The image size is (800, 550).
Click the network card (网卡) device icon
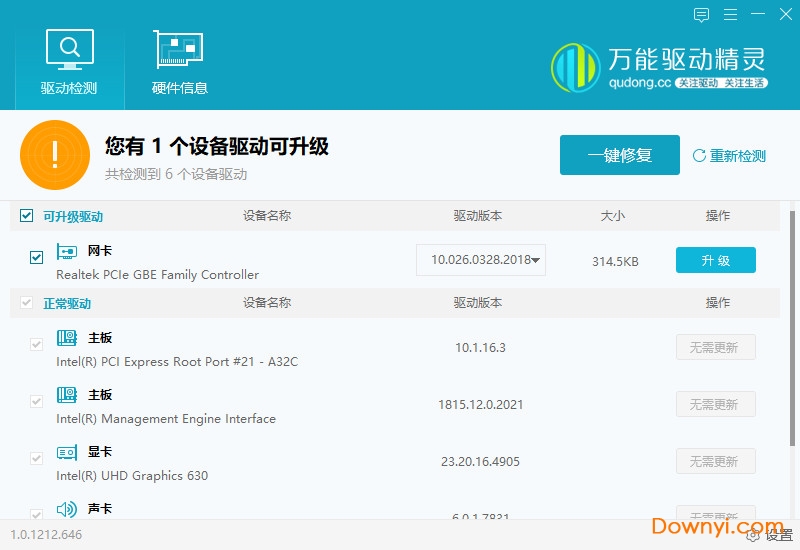[67, 251]
